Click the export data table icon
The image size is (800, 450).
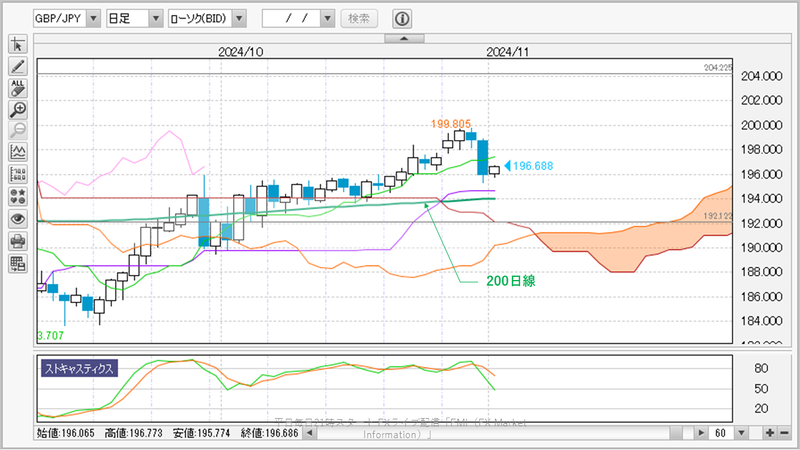18,263
